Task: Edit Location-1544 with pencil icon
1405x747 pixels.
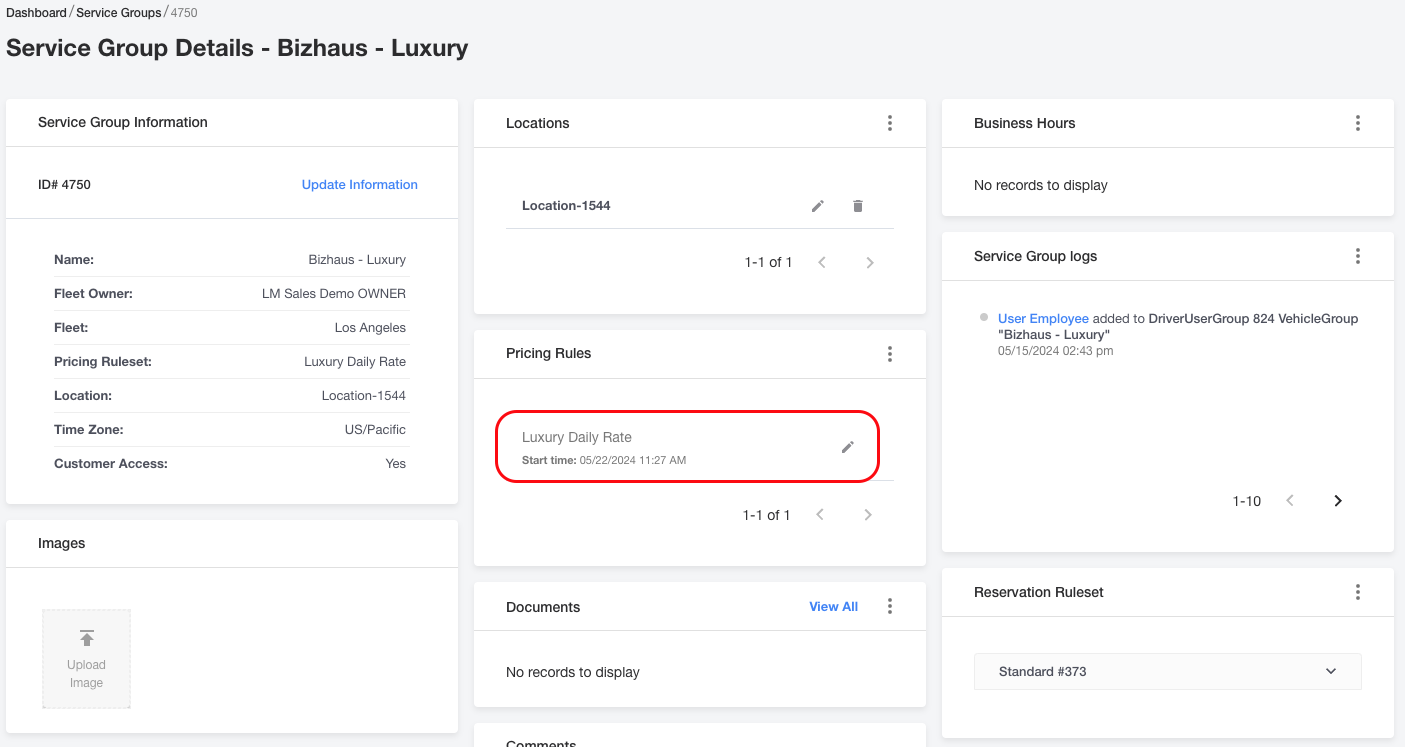Action: [818, 206]
